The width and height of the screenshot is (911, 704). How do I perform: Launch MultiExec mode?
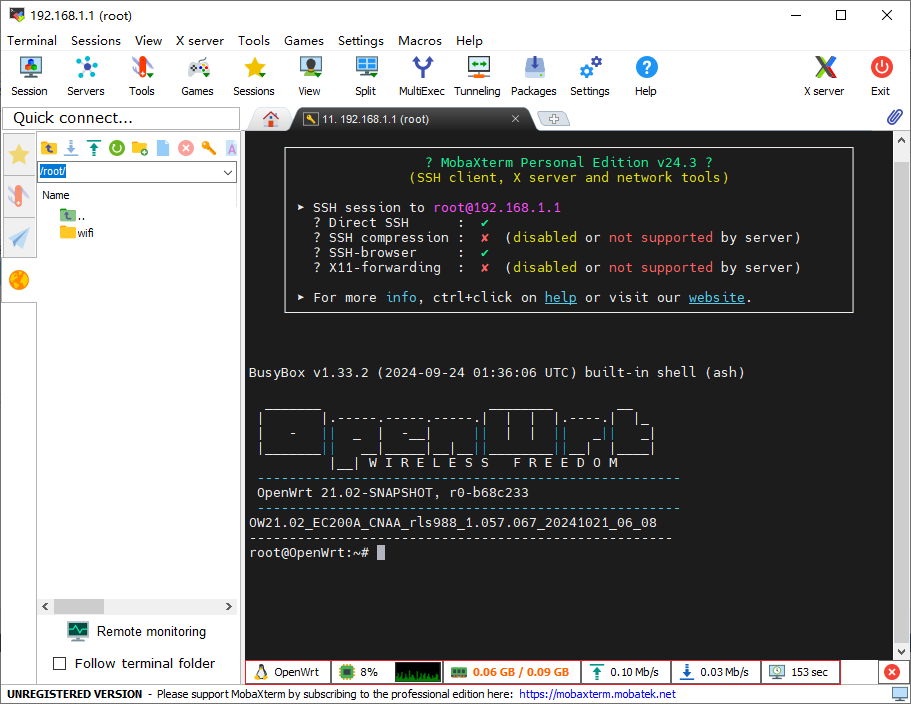tap(422, 76)
